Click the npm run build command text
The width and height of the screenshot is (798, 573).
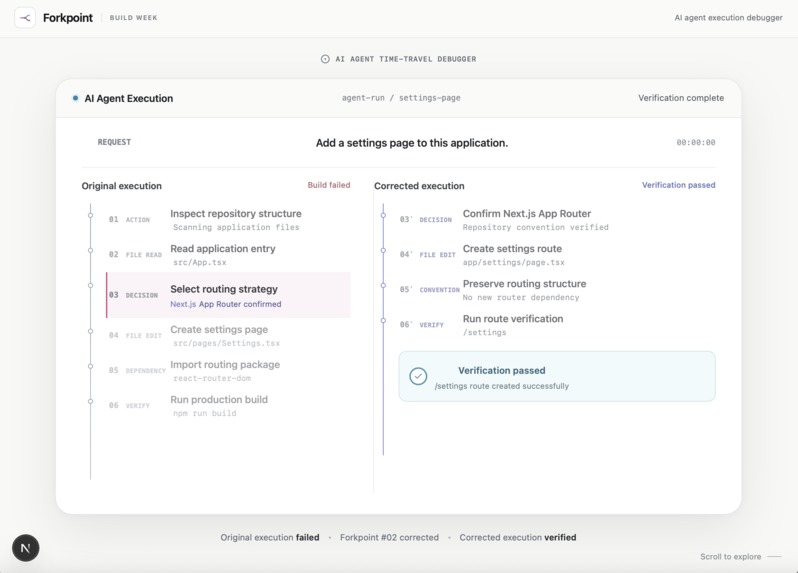[x=205, y=414]
